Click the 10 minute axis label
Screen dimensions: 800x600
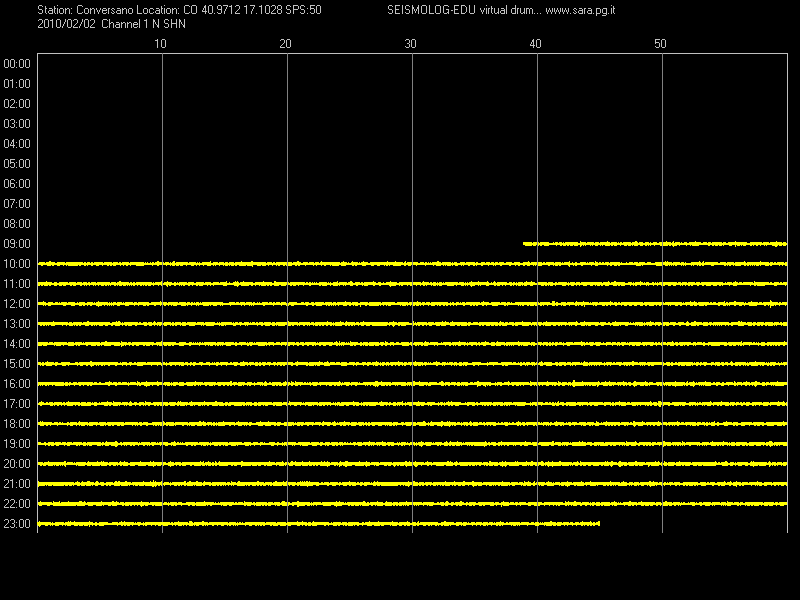pos(160,44)
